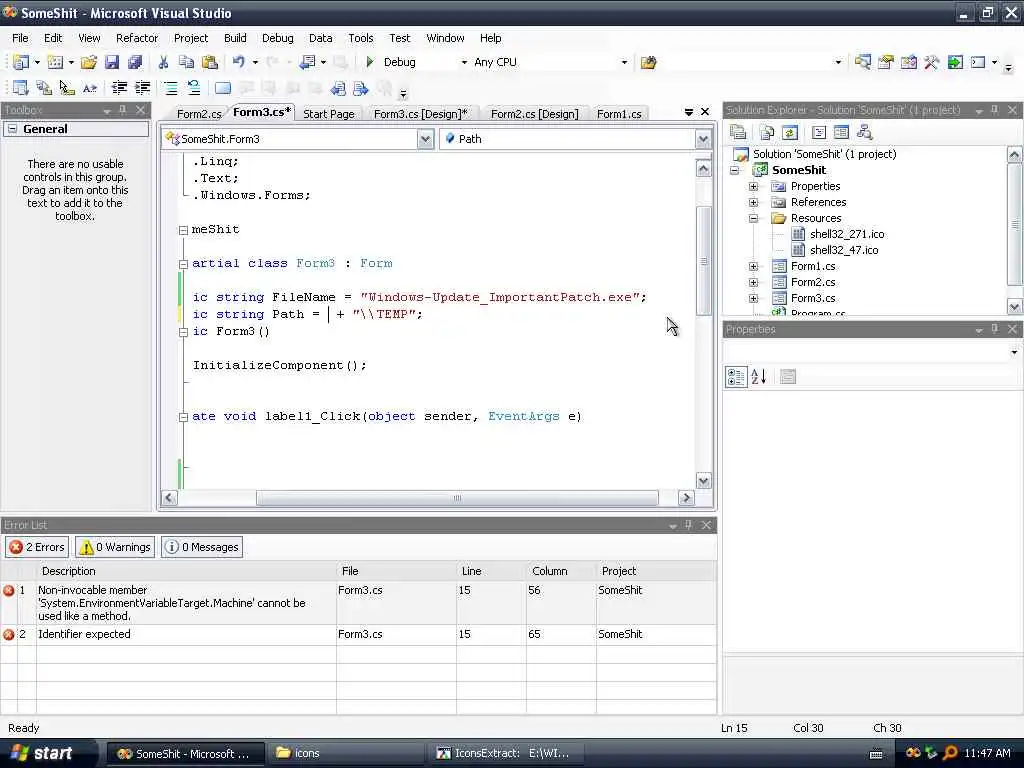This screenshot has width=1024, height=768.
Task: Click the Find in Files icon
Action: coord(648,63)
